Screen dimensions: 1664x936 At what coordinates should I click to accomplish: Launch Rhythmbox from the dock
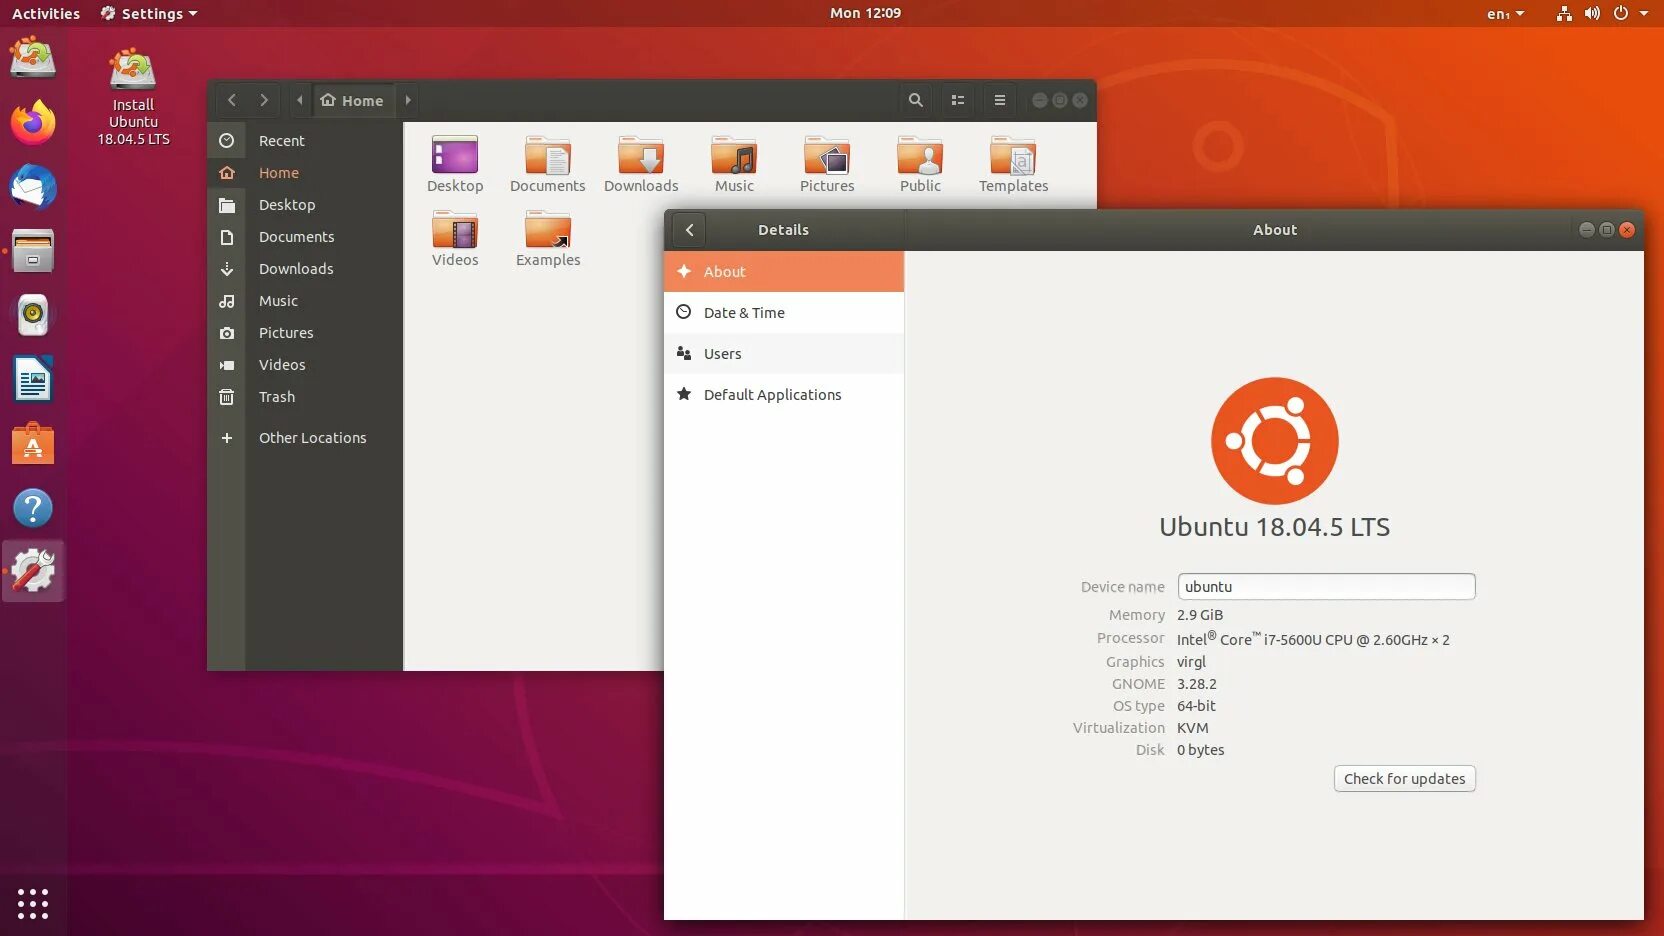tap(33, 315)
